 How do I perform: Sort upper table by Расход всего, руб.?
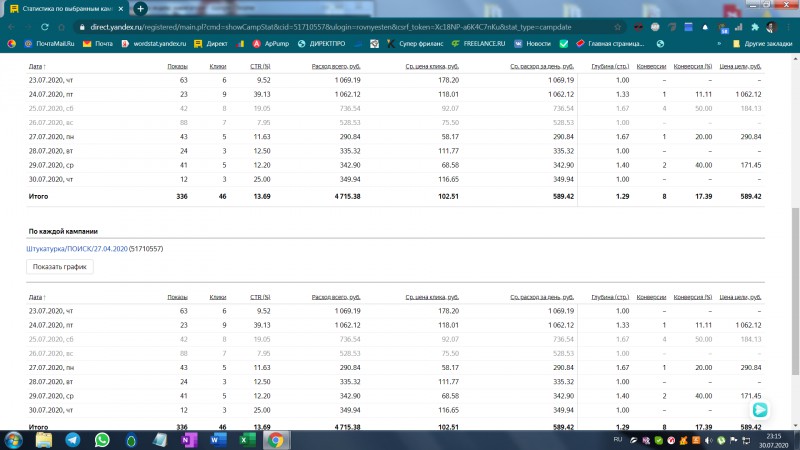tap(336, 66)
